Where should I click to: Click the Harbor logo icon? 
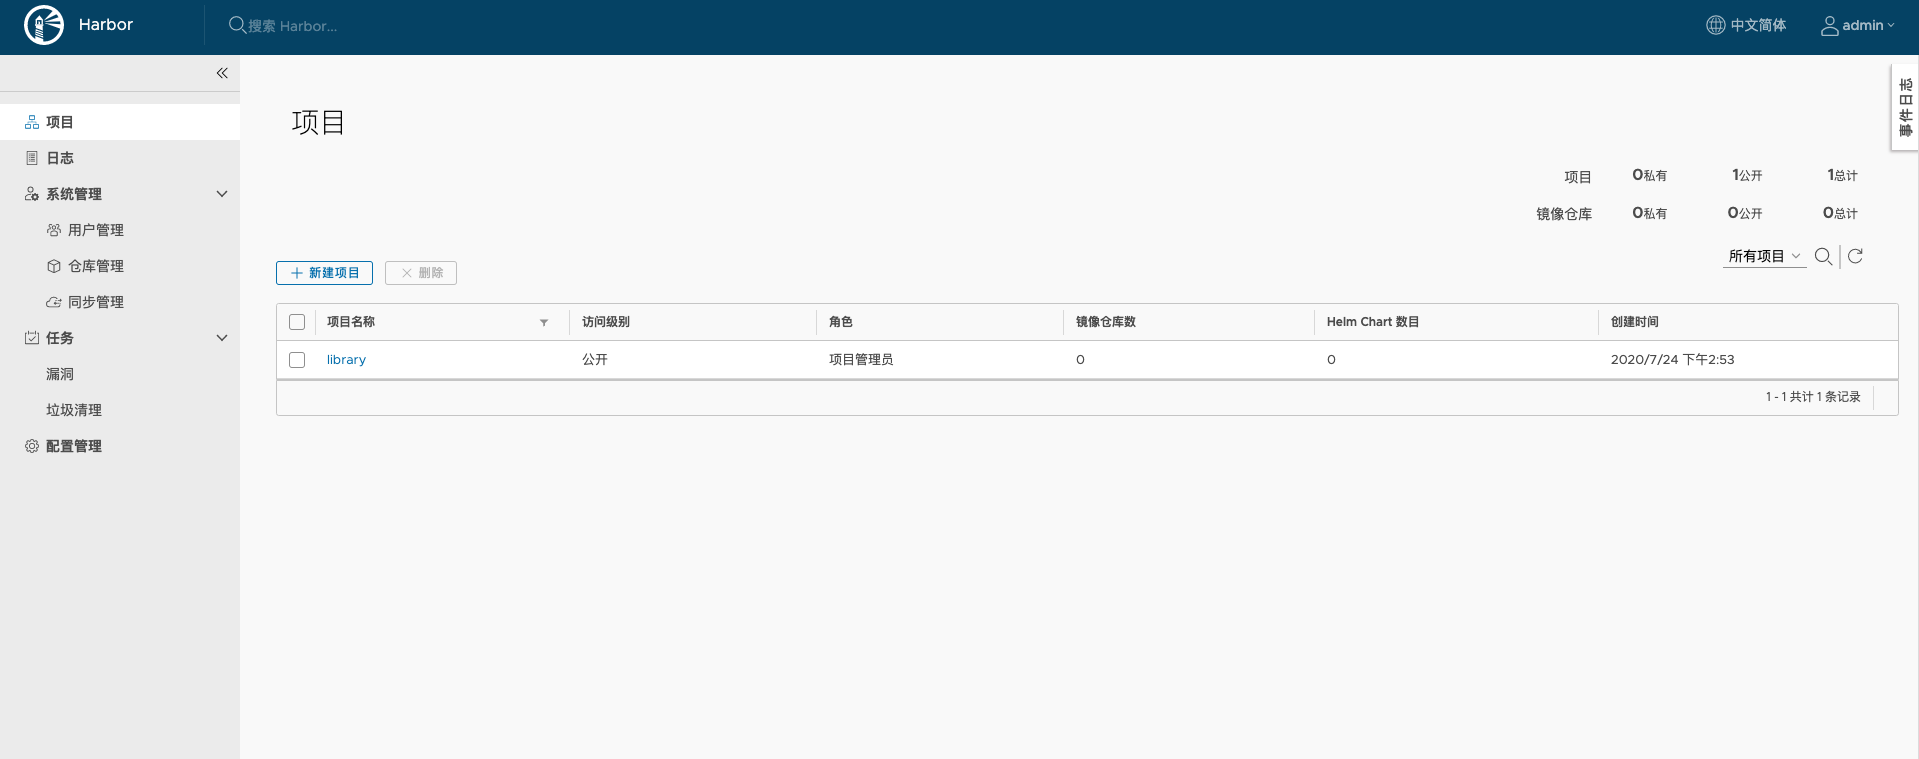pos(44,25)
